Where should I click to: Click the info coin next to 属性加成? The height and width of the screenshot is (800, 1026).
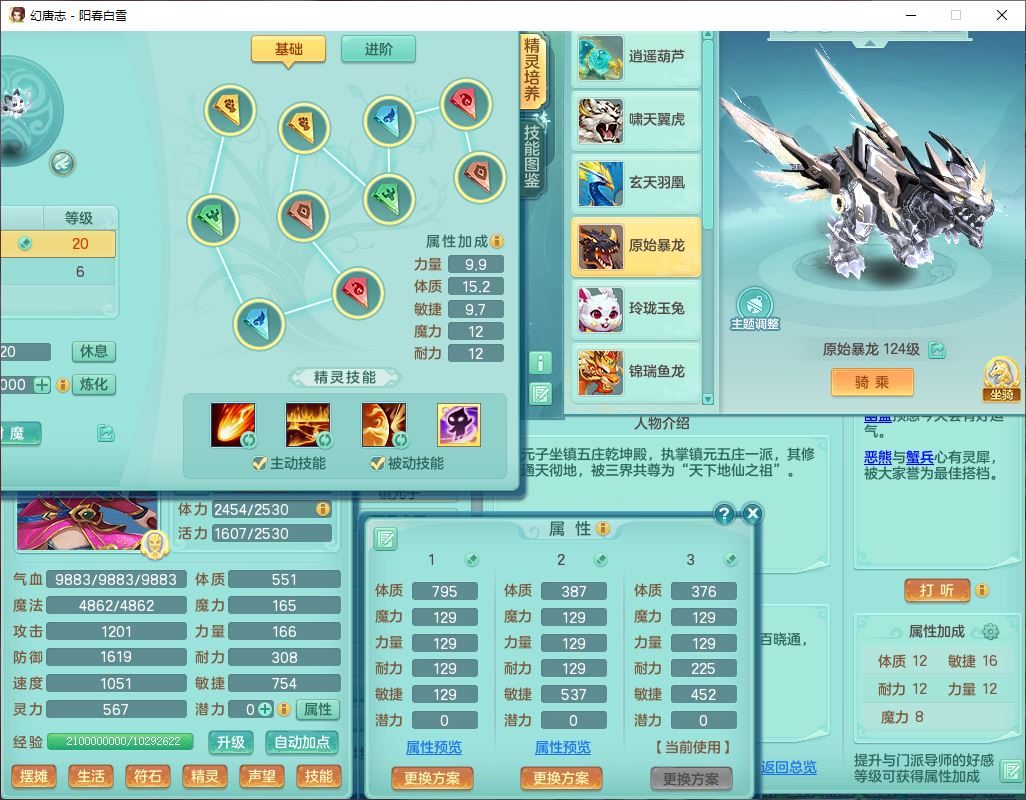(497, 241)
